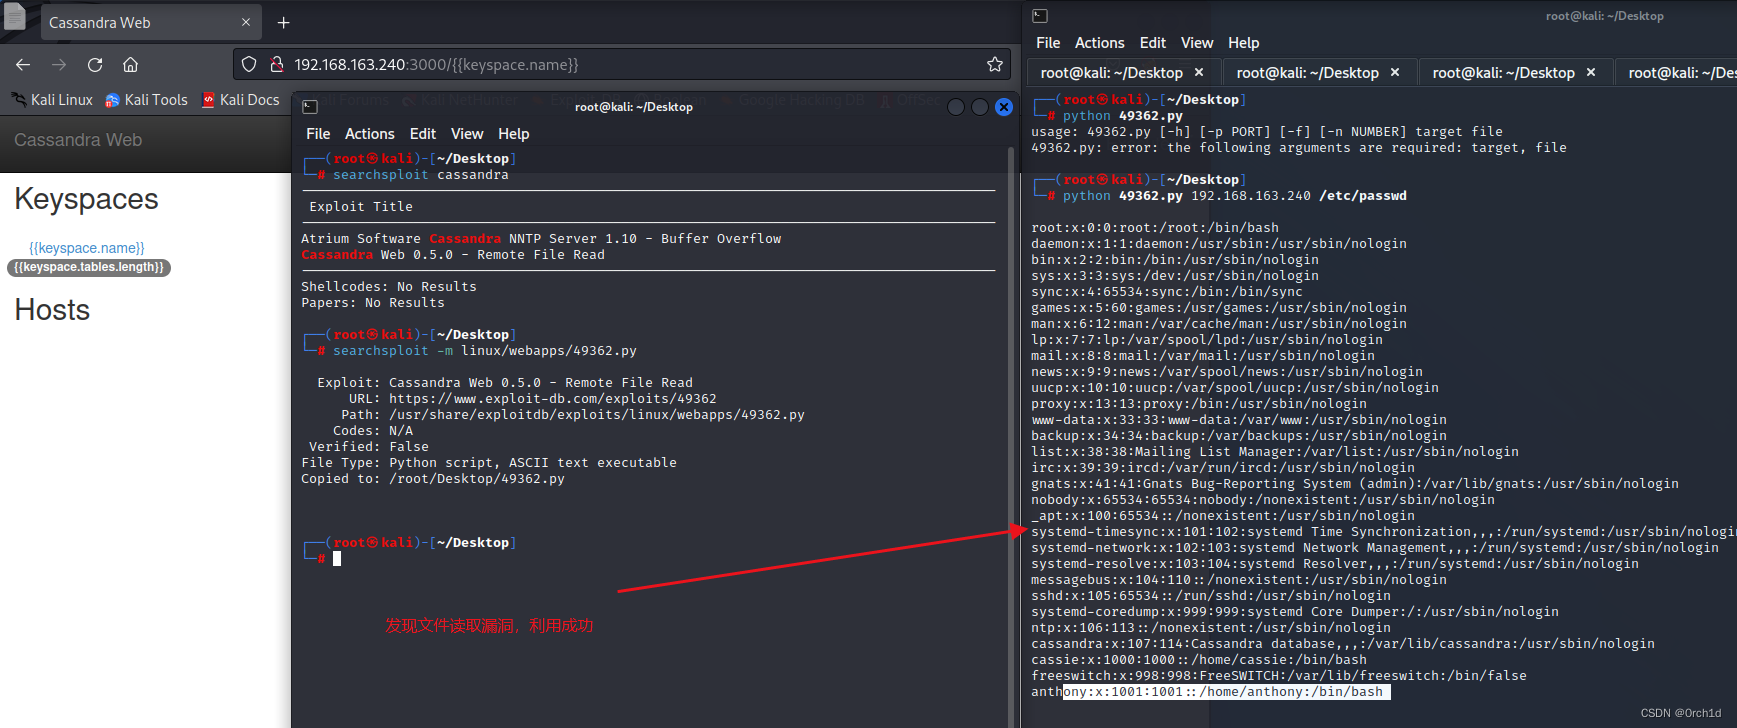Open Kali Linux bookmark
This screenshot has width=1737, height=728.
tap(52, 100)
